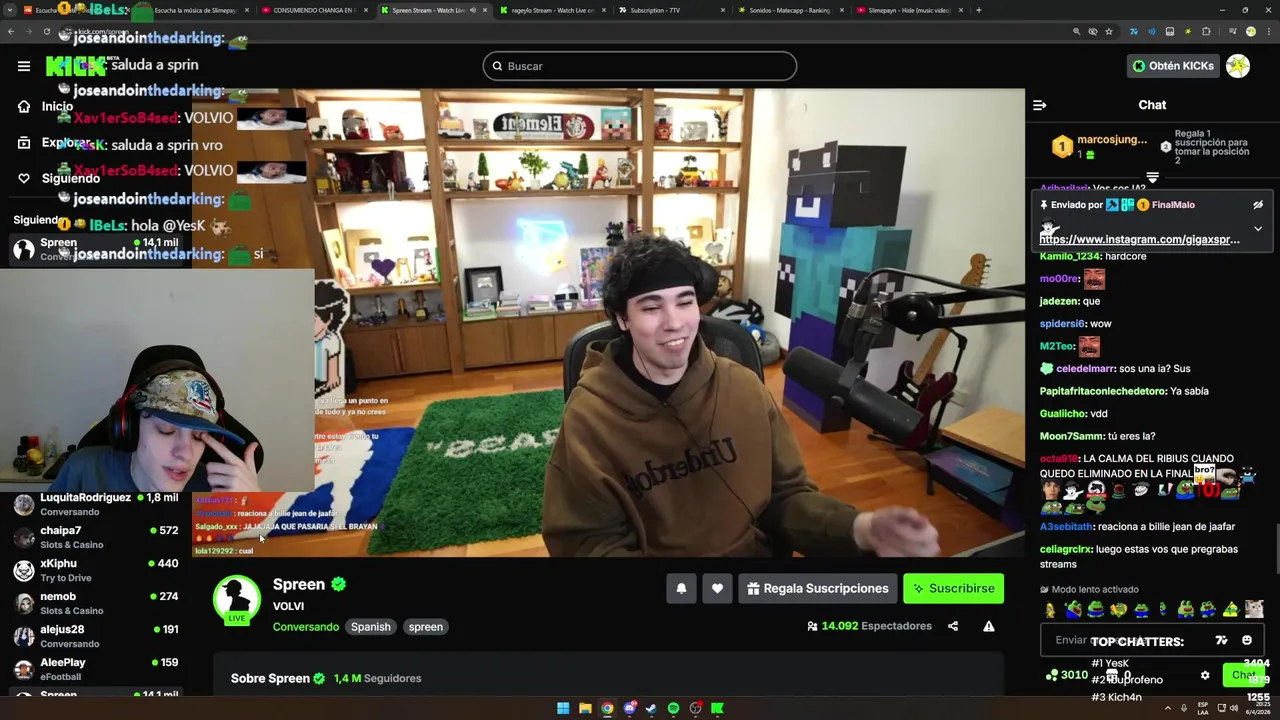
Task: Open alejus28 channel in sidebar
Action: pyautogui.click(x=96, y=636)
